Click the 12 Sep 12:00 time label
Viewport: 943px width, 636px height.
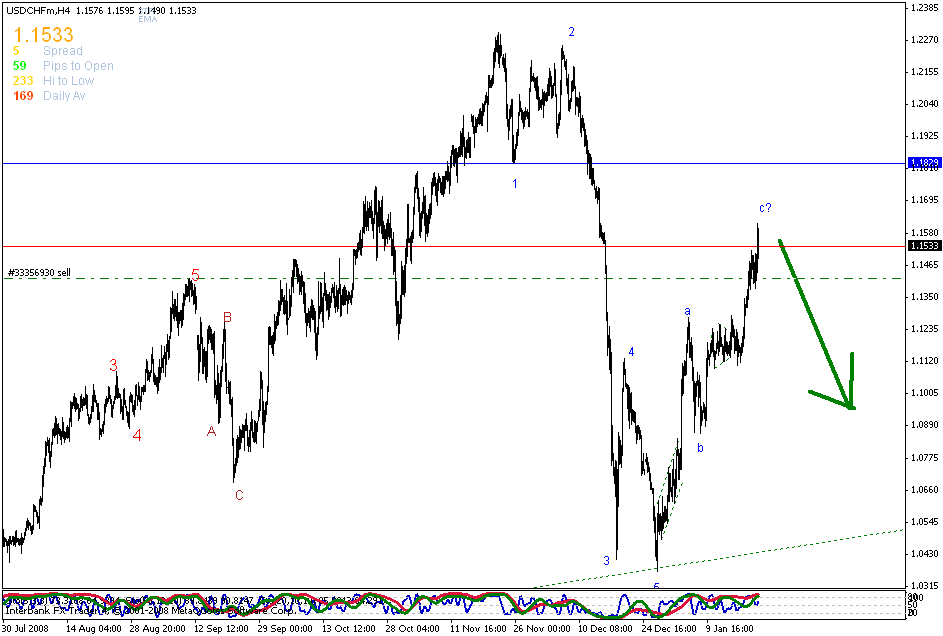(x=221, y=629)
